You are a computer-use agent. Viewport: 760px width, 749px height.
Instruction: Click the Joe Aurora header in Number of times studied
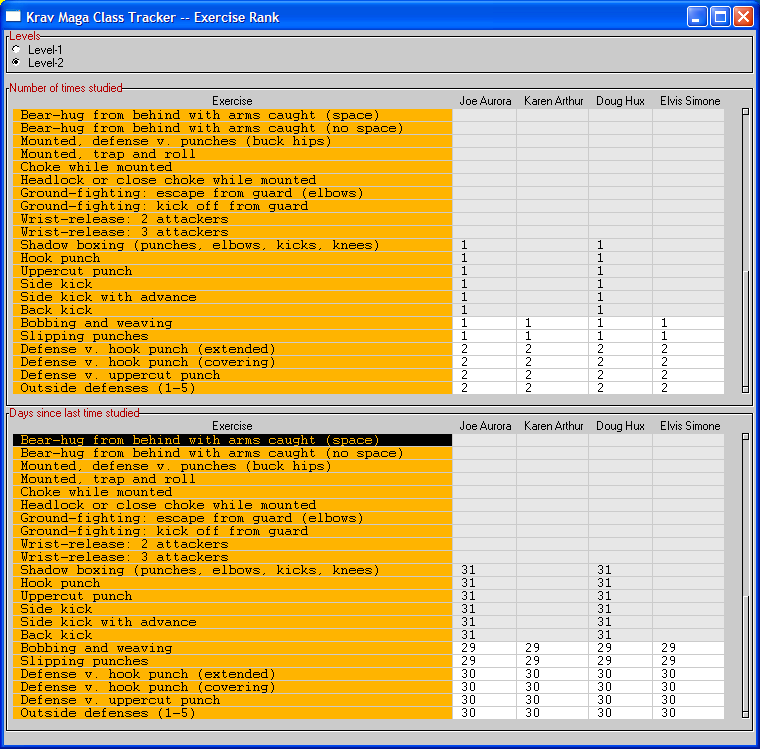pyautogui.click(x=485, y=101)
